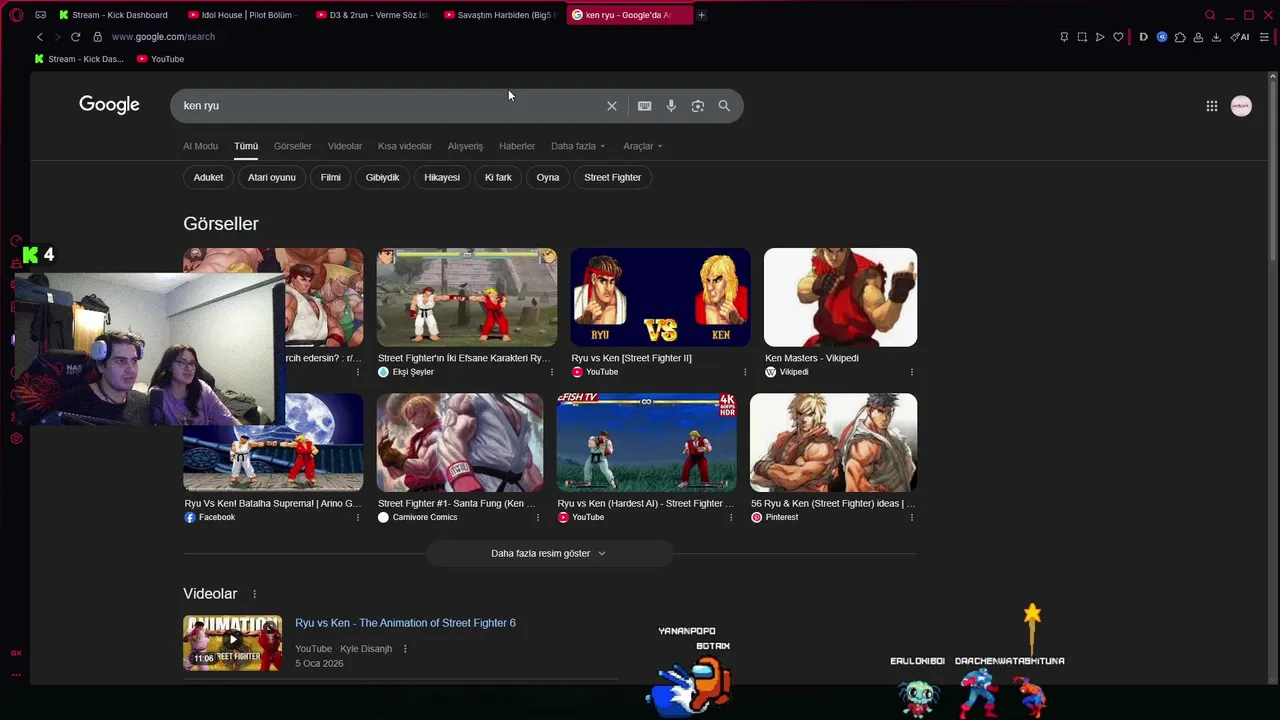Image resolution: width=1280 pixels, height=720 pixels.
Task: Click the Atari oyunu suggestion chip
Action: coord(272,177)
